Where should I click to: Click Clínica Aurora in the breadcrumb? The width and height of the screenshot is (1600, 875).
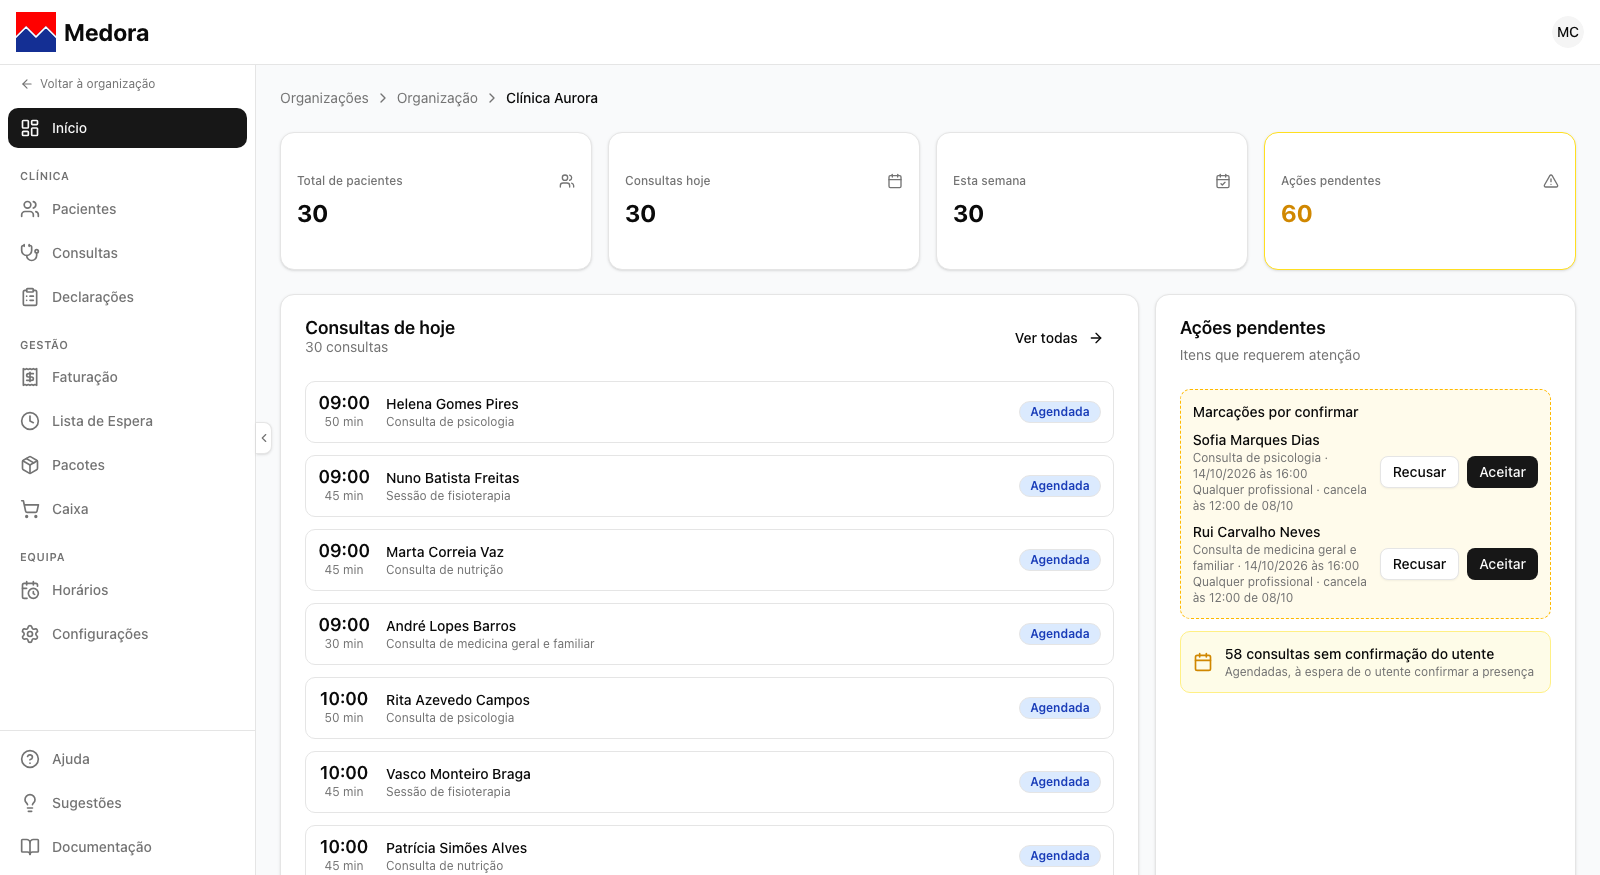click(x=552, y=98)
